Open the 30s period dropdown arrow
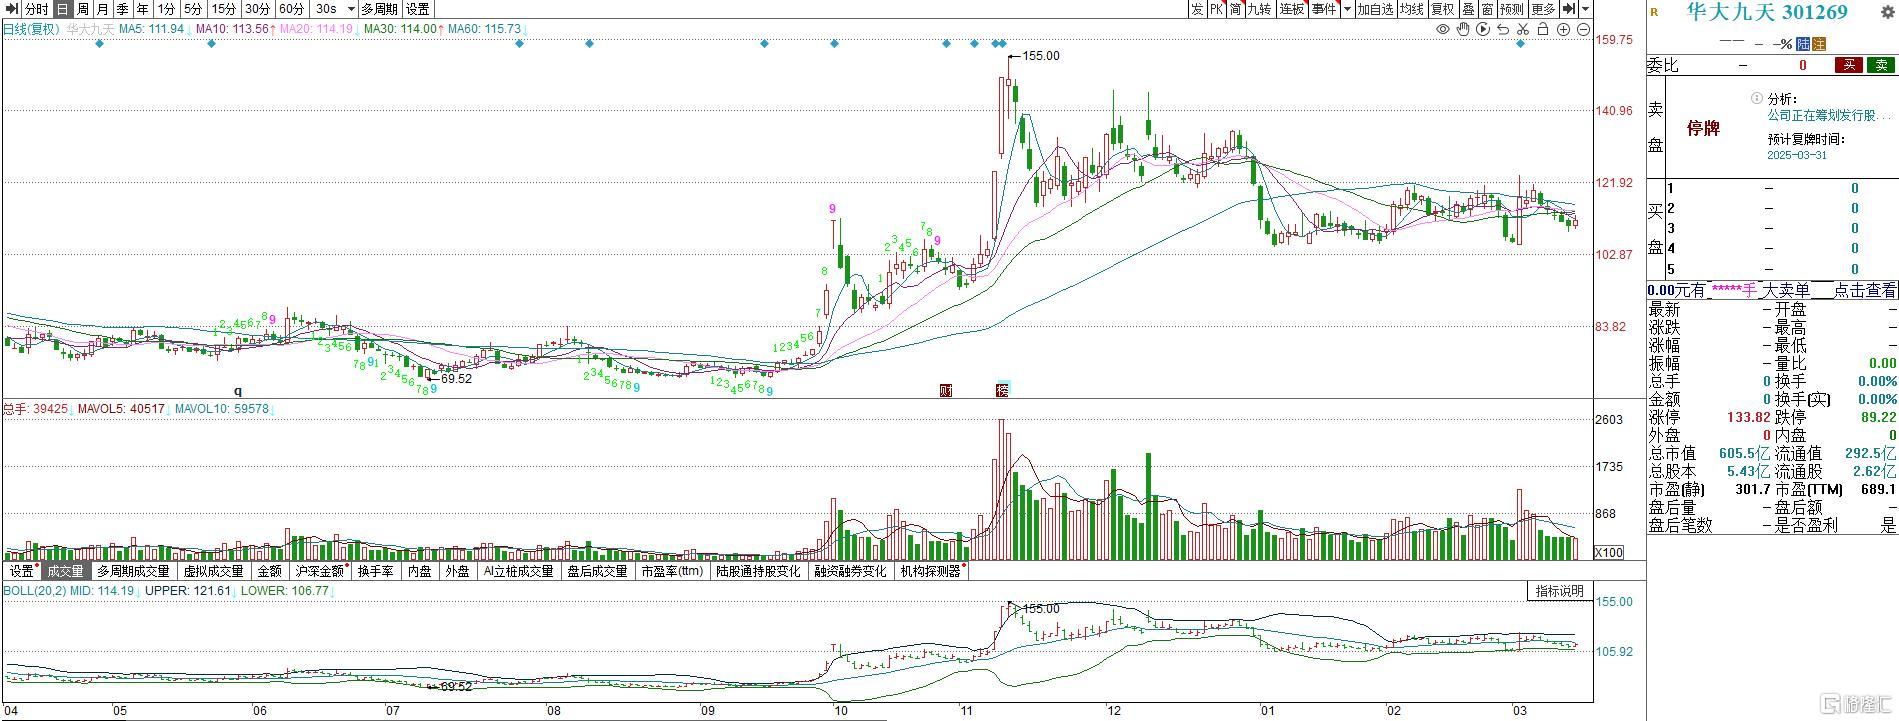 350,9
